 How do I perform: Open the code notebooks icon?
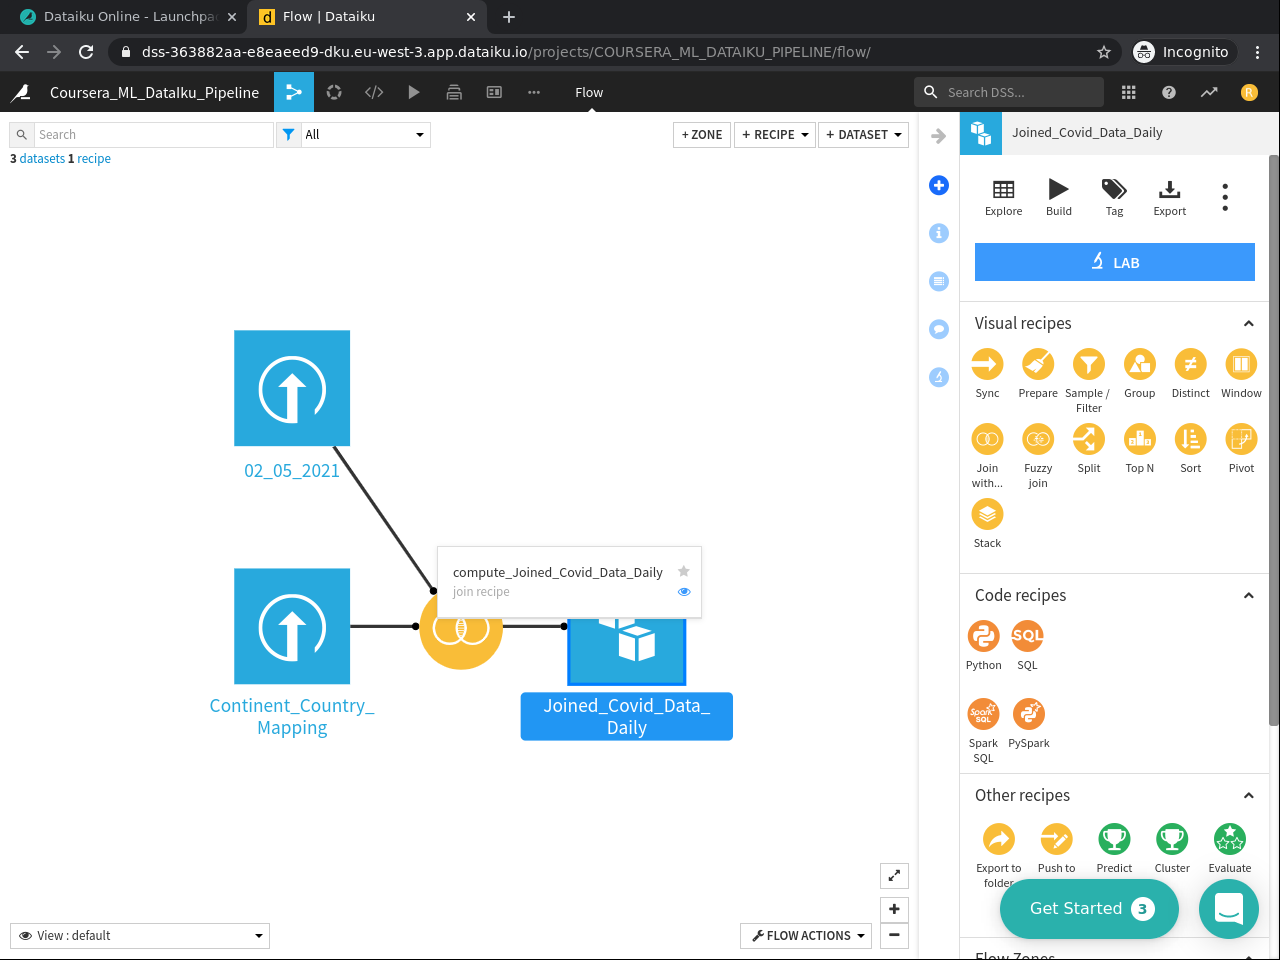(374, 92)
